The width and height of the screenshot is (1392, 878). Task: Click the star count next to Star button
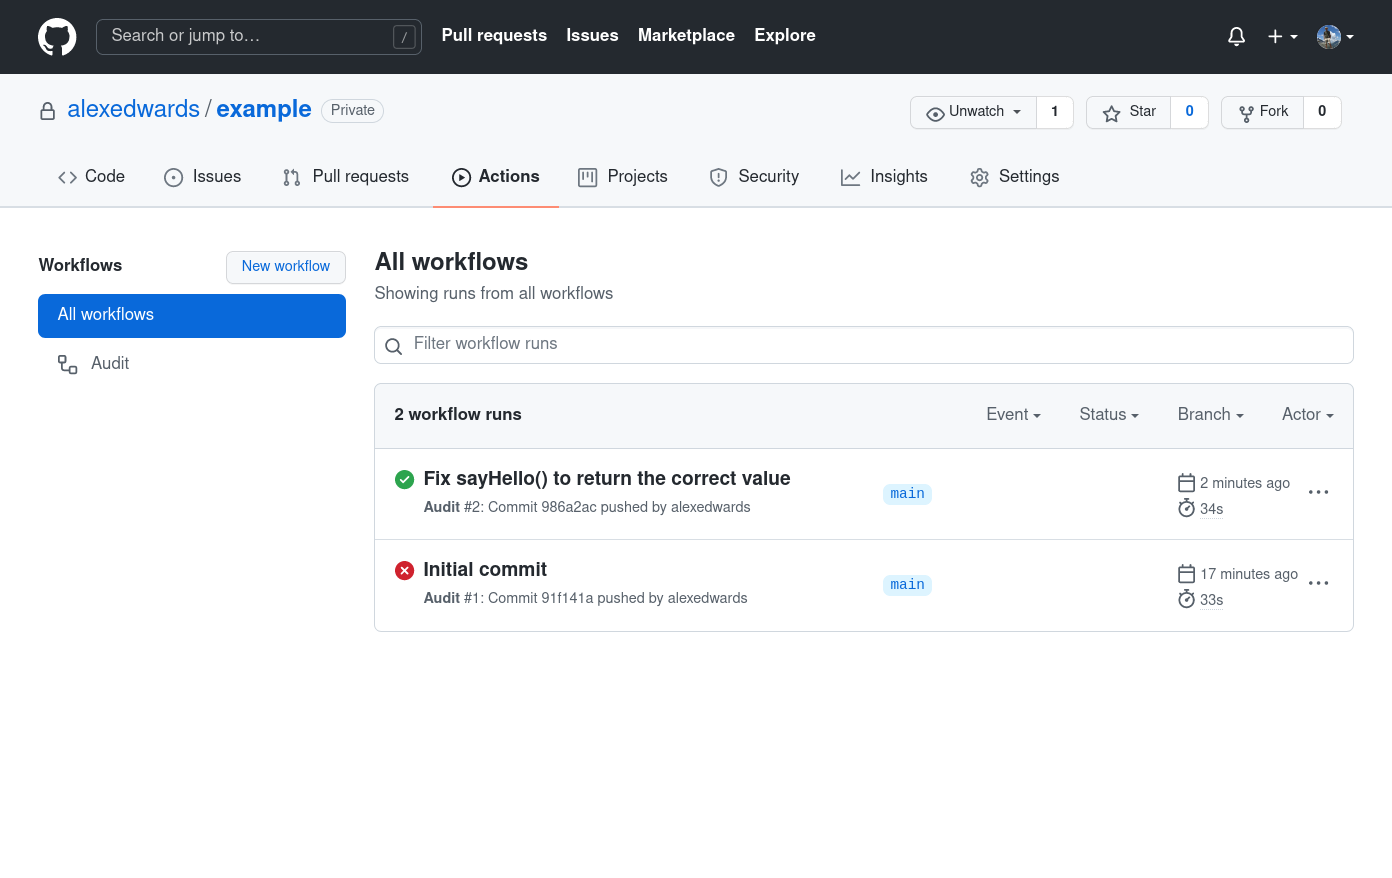click(1189, 112)
